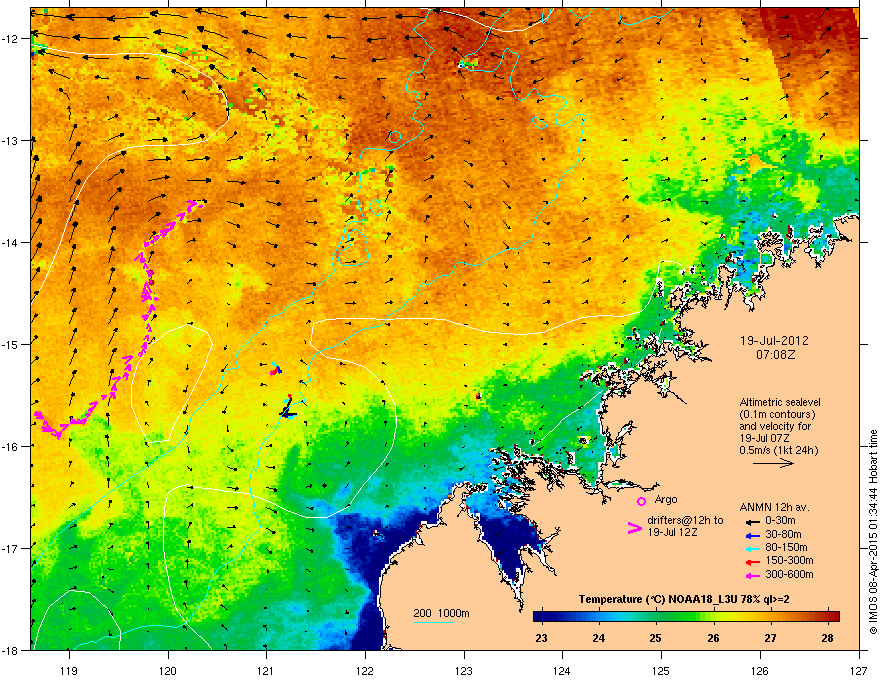This screenshot has width=880, height=680.
Task: Click the magenta arrow beside 300-600m
Action: pos(752,575)
